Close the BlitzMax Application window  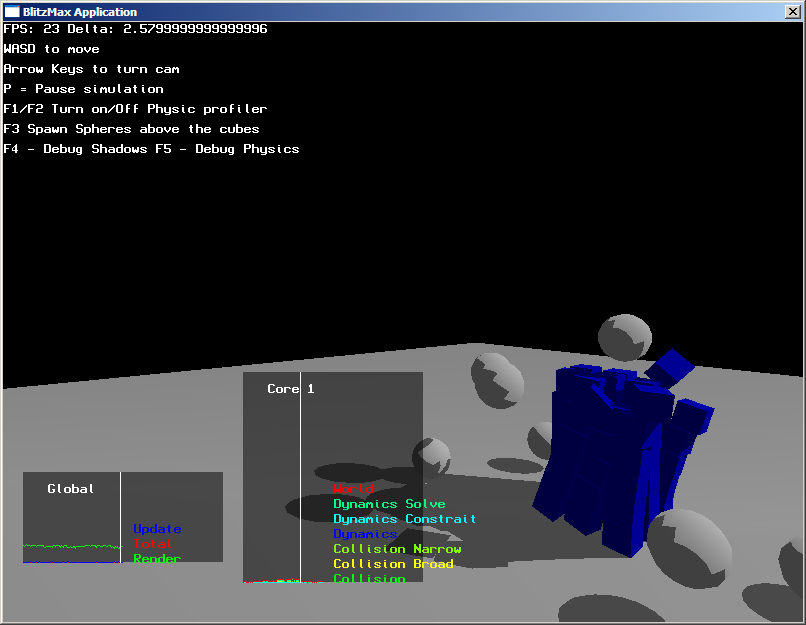tap(793, 11)
